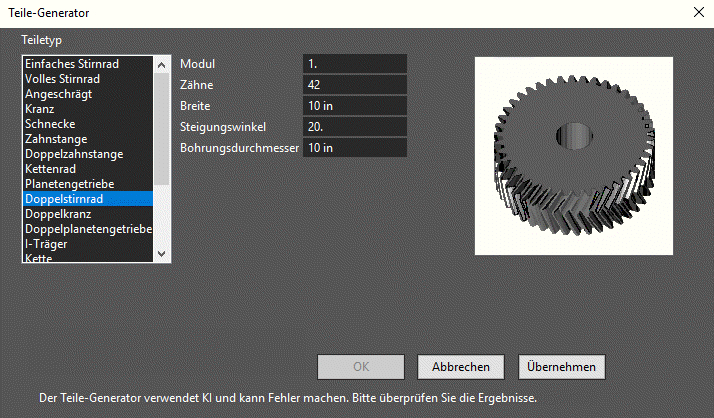Click the Modul value field
The image size is (714, 418).
coord(355,64)
